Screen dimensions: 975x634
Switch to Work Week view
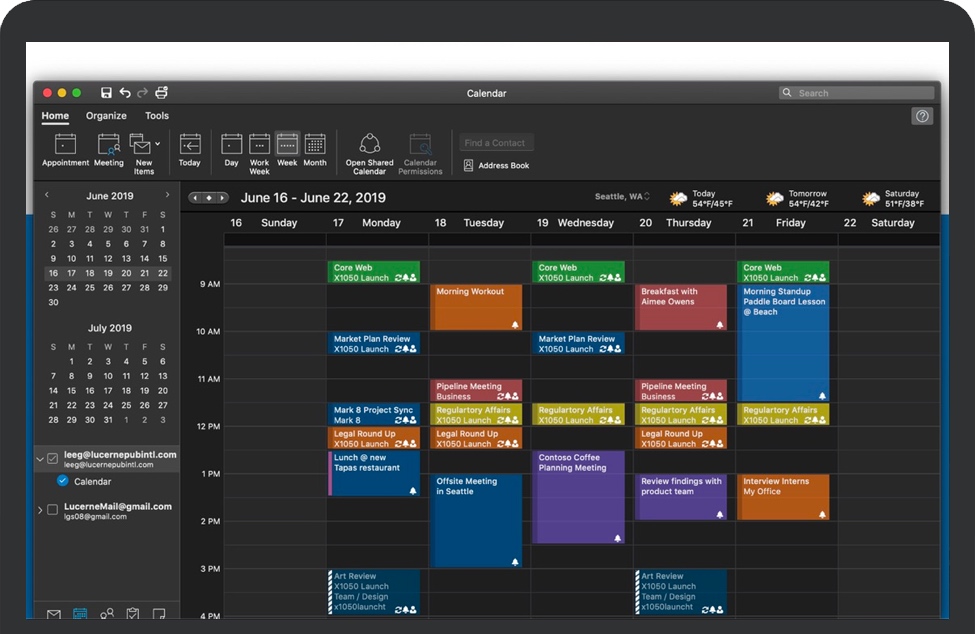coord(259,146)
